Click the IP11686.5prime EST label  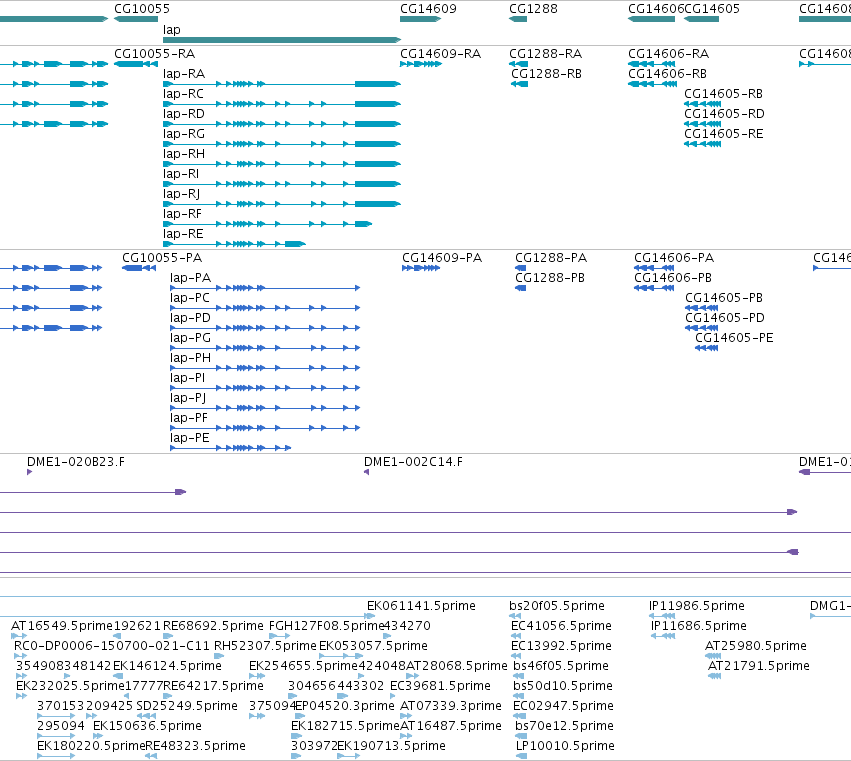[x=698, y=626]
